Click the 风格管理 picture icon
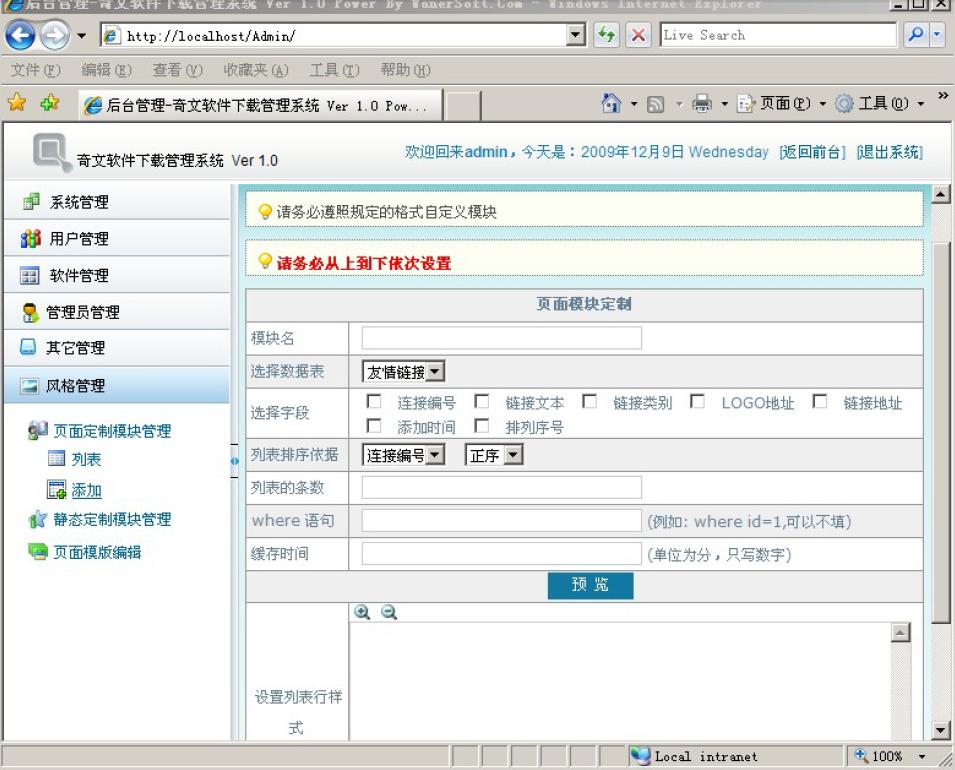955x770 pixels. (x=29, y=386)
